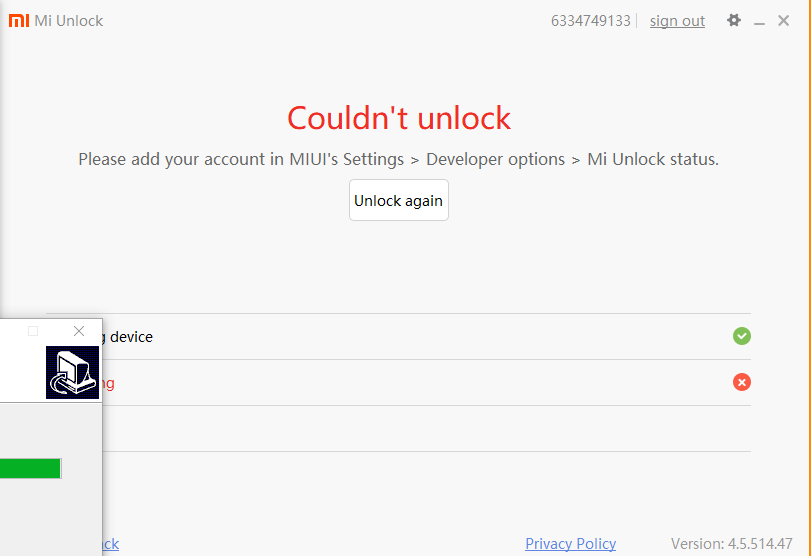
Task: Click the version number text
Action: click(731, 543)
